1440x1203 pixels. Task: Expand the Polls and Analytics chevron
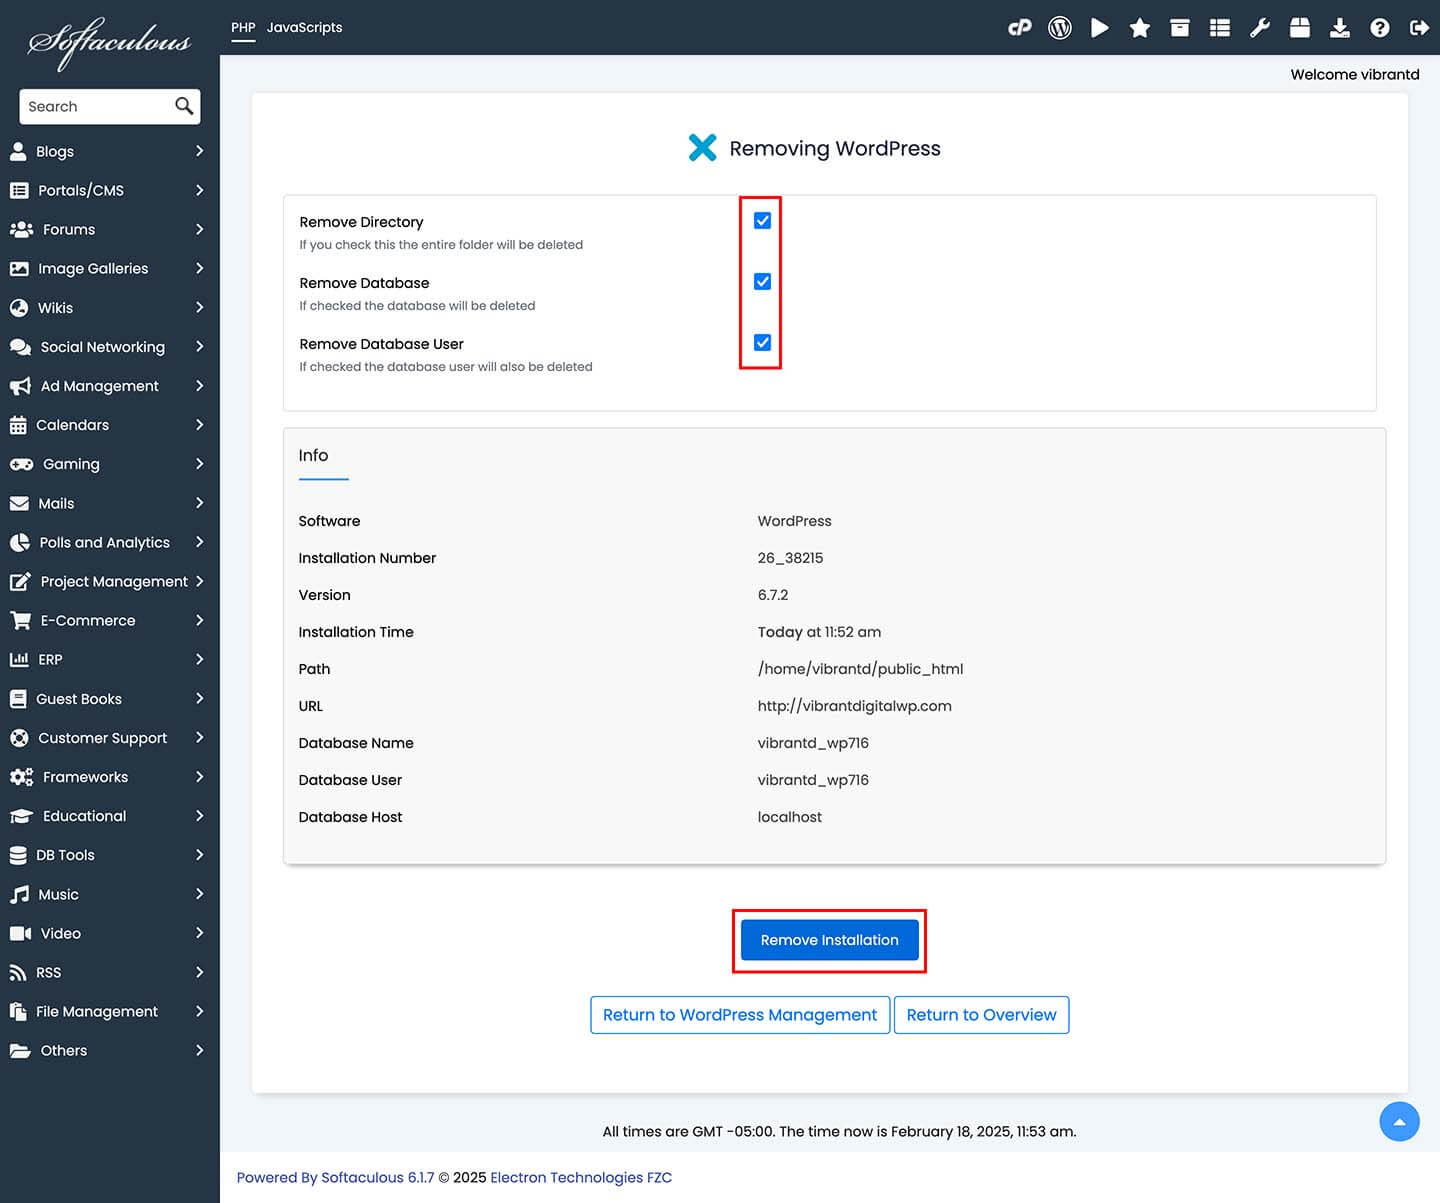coord(200,542)
